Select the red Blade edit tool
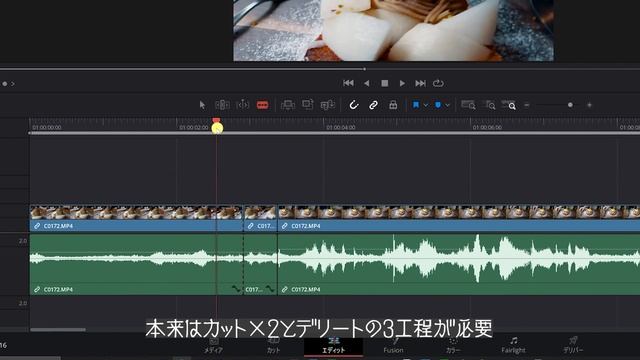 (262, 105)
